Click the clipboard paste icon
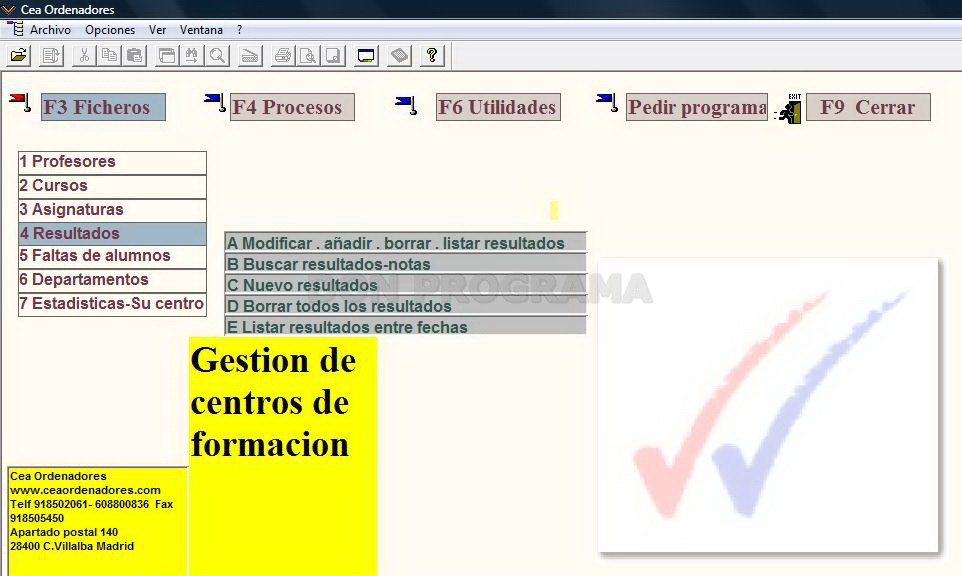962x576 pixels. click(134, 56)
